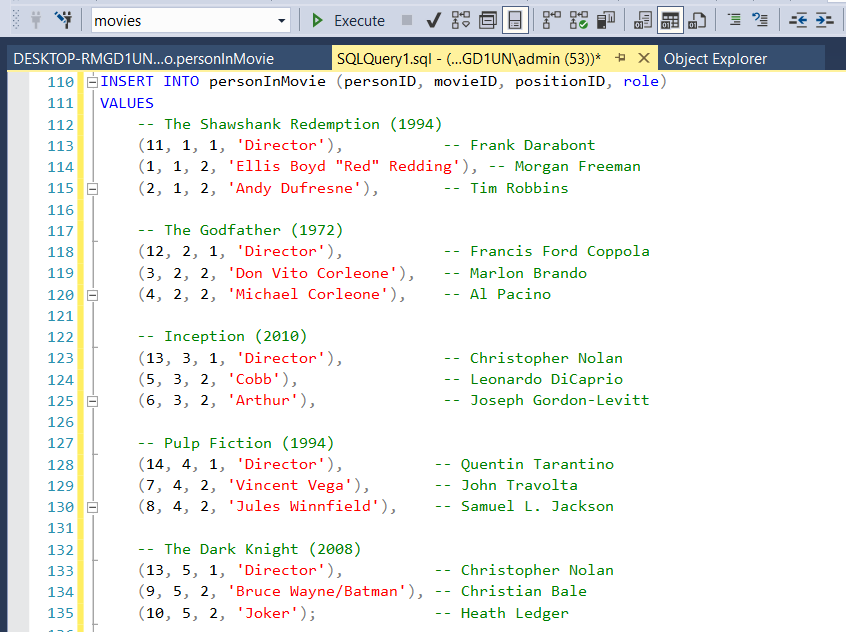The width and height of the screenshot is (846, 632).
Task: Parse the query with the checkmark icon
Action: coord(433,21)
